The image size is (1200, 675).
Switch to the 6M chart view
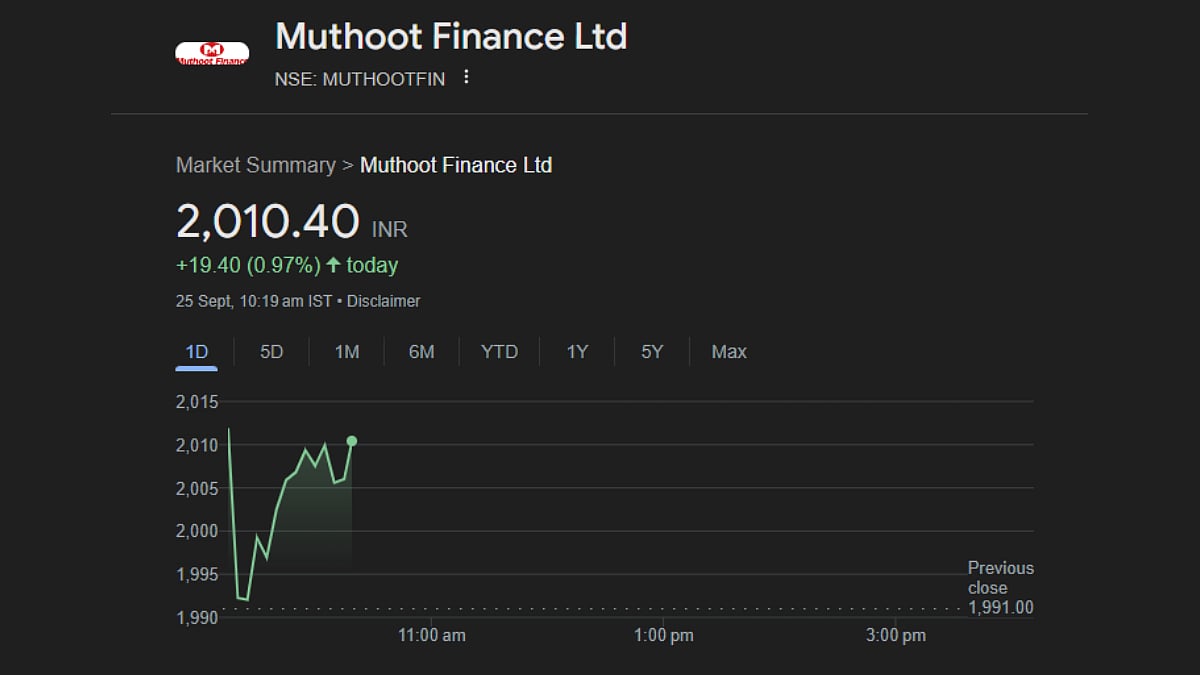coord(421,352)
